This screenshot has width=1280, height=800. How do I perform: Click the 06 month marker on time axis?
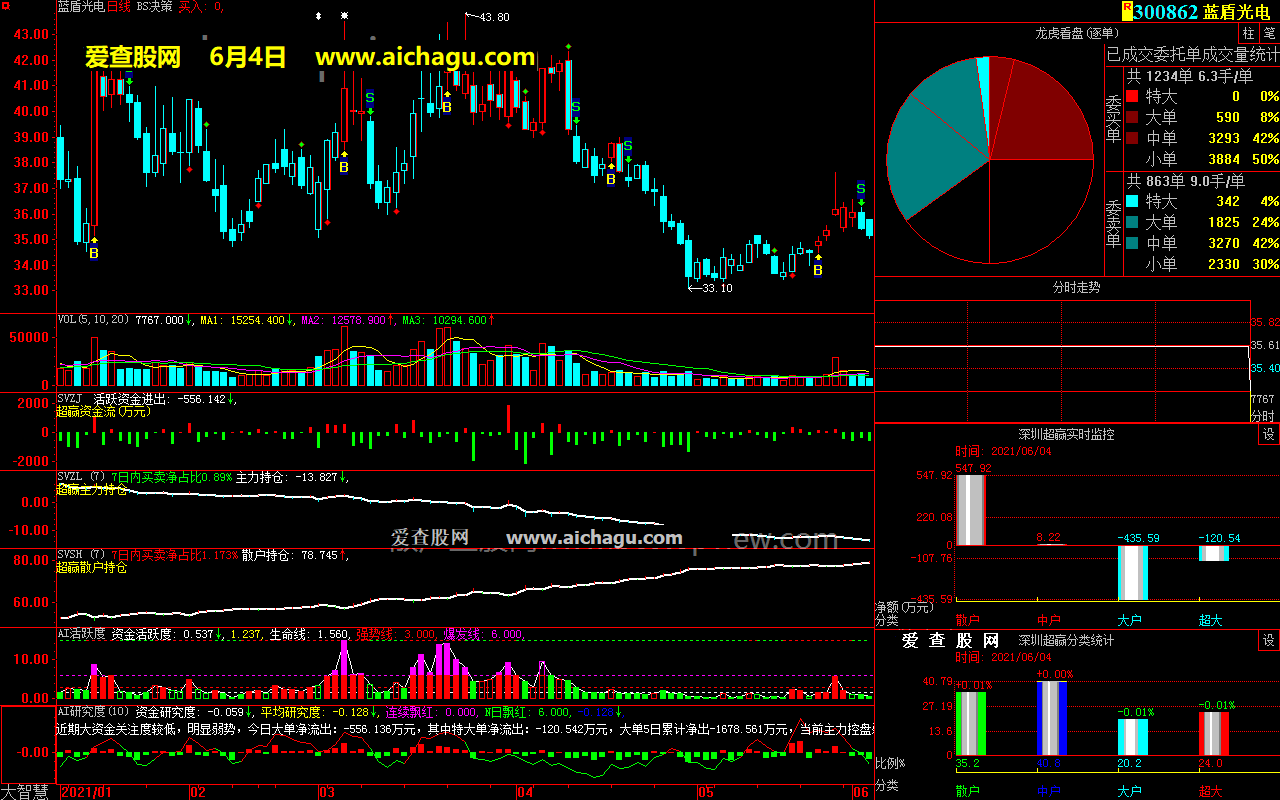[x=860, y=792]
